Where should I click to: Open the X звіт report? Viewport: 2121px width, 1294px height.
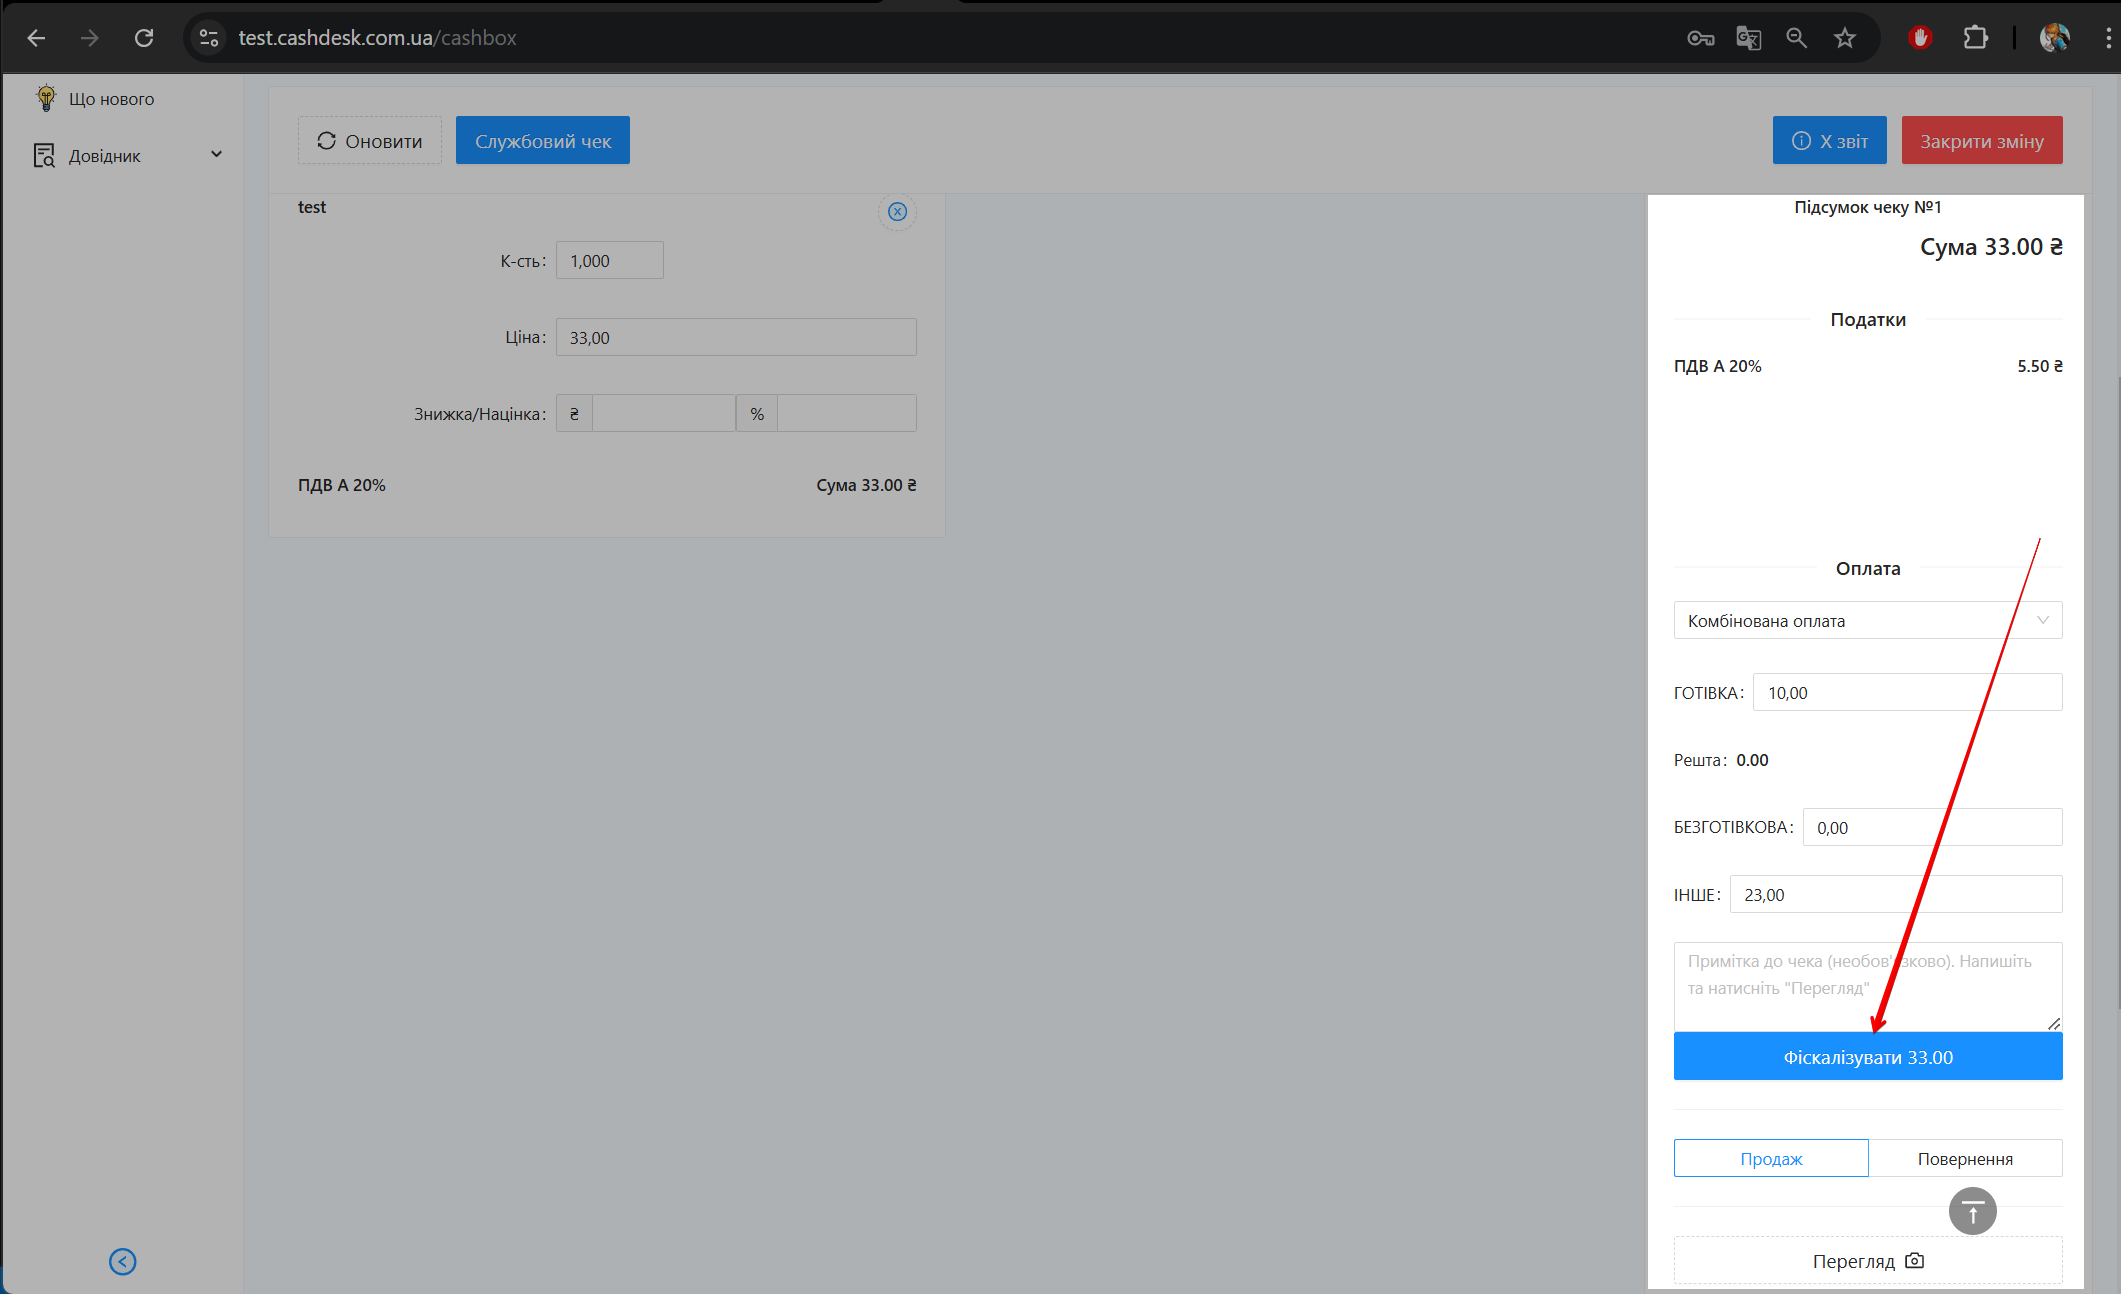pyautogui.click(x=1829, y=141)
